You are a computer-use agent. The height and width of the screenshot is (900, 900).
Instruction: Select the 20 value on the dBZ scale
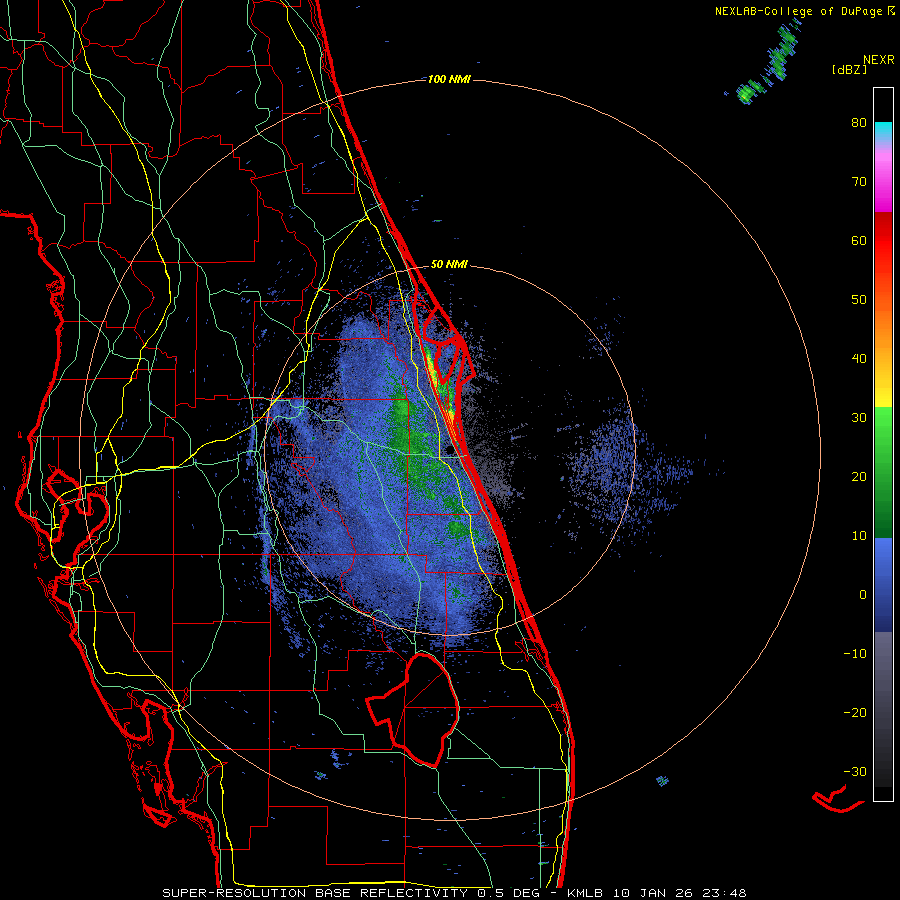859,477
